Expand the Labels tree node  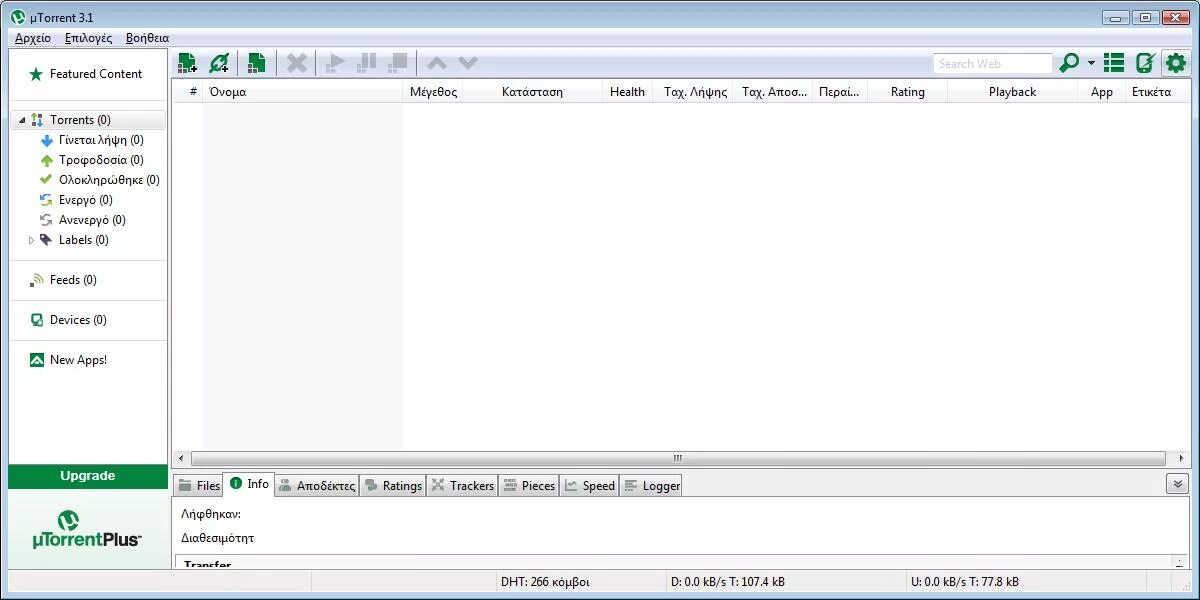pos(31,240)
